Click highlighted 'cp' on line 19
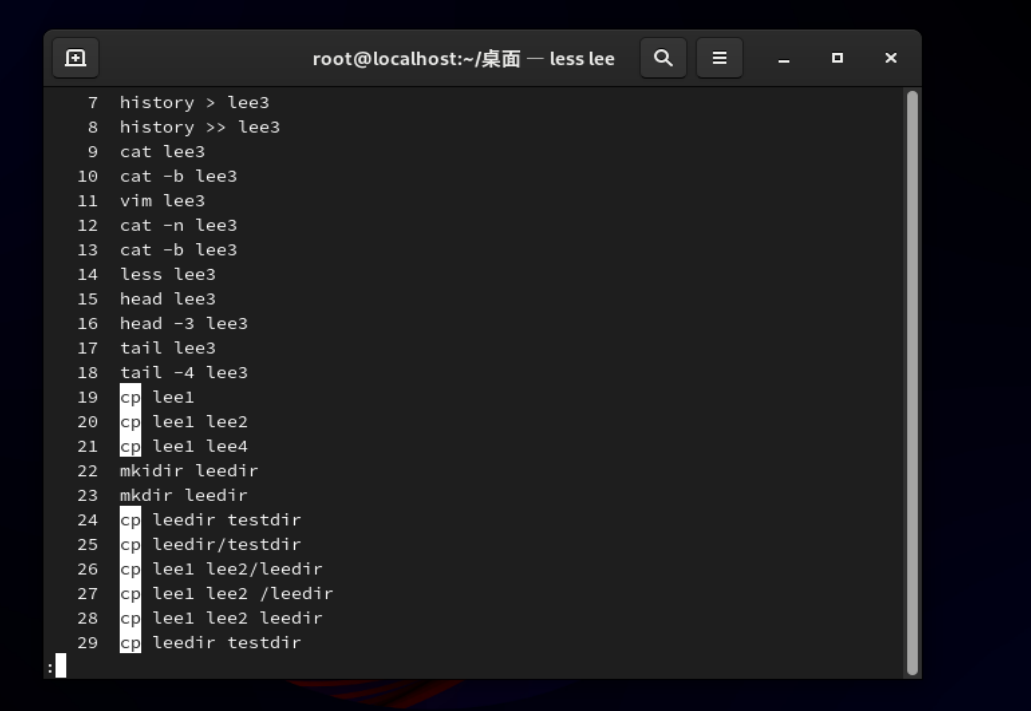Viewport: 1031px width, 711px height. point(130,397)
